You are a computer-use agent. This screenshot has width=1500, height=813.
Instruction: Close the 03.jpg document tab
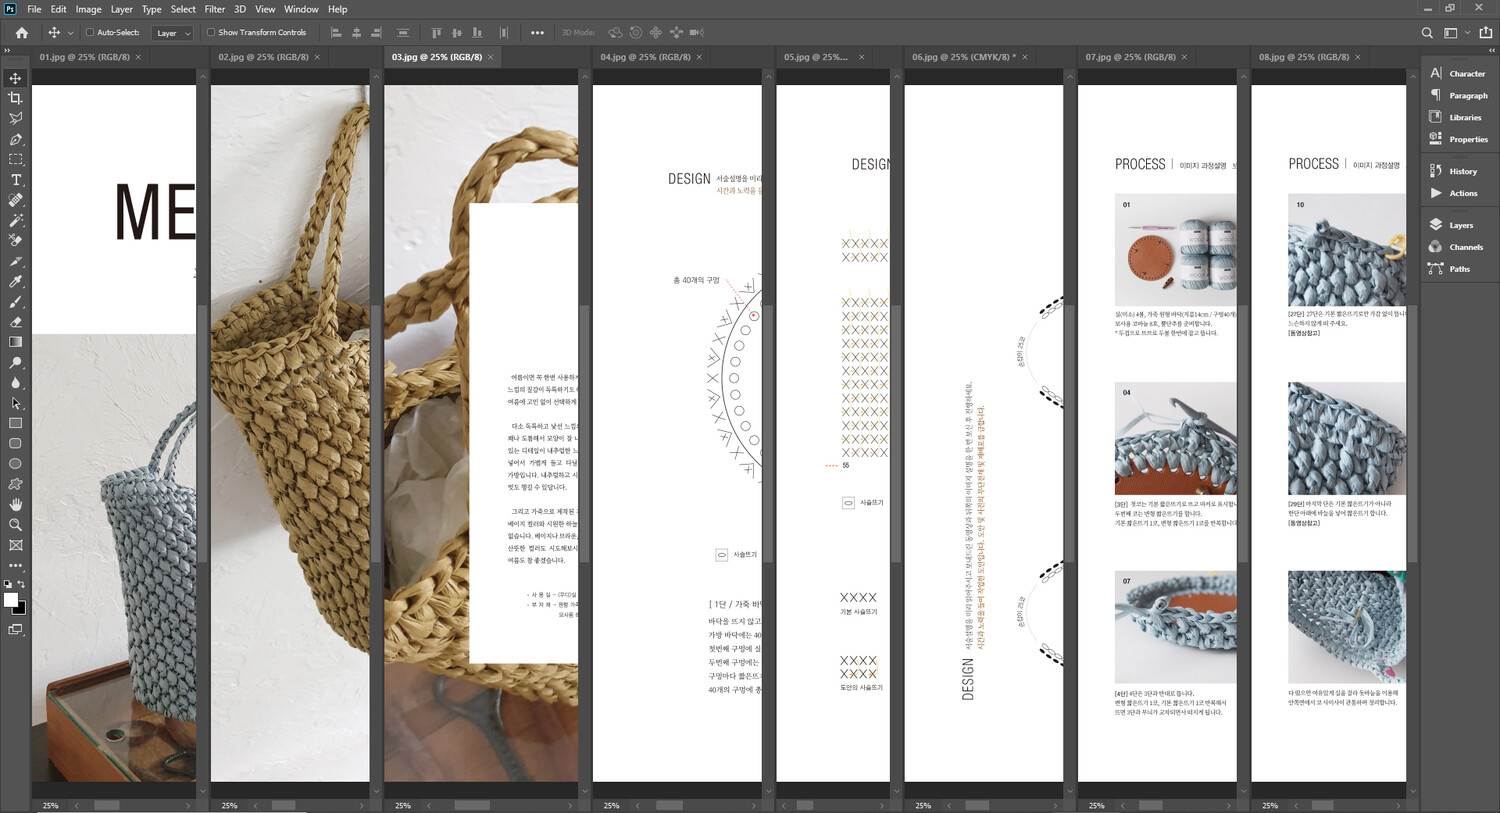coord(491,57)
